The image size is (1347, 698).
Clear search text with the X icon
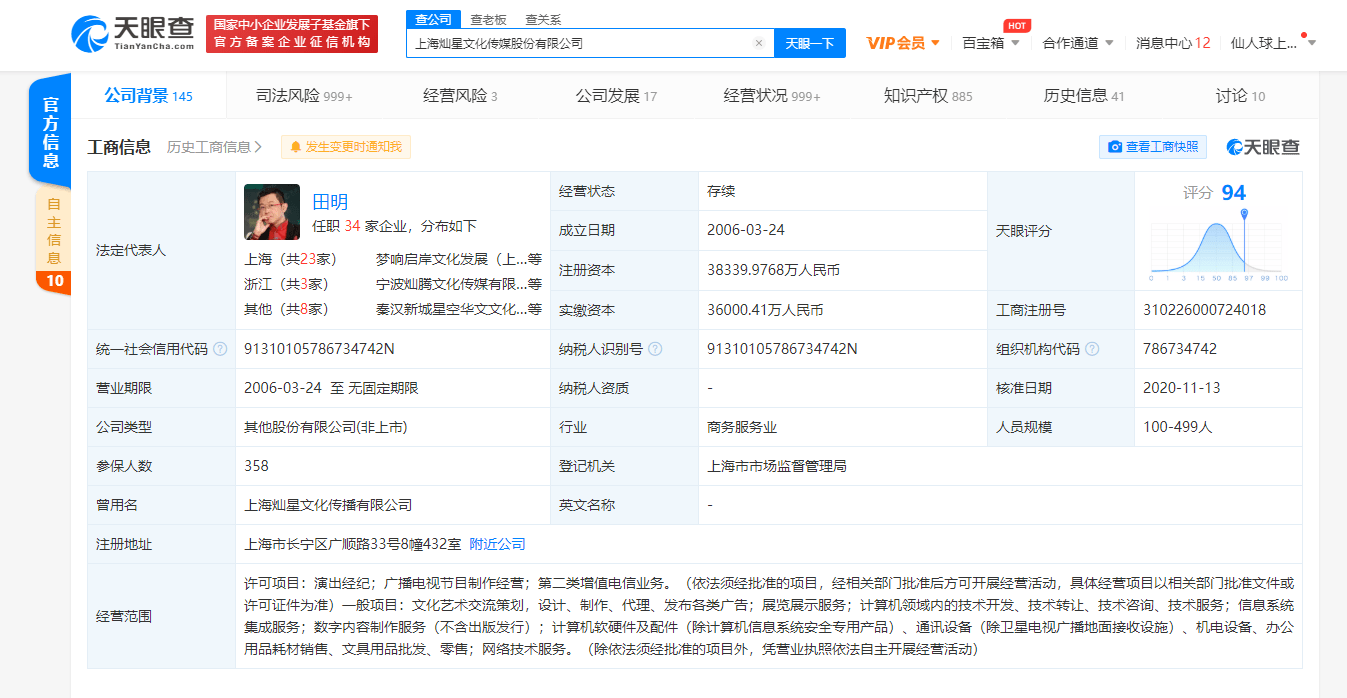click(x=758, y=43)
